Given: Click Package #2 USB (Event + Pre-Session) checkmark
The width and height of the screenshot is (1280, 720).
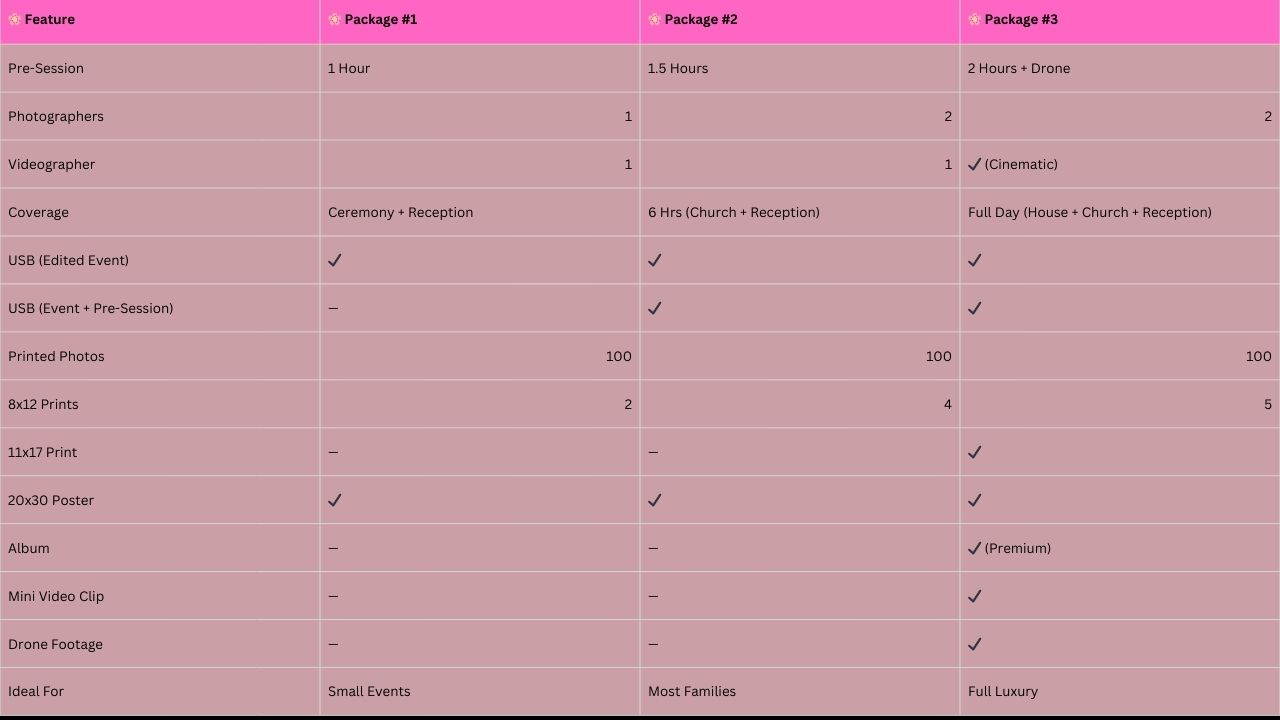Looking at the screenshot, I should [655, 308].
